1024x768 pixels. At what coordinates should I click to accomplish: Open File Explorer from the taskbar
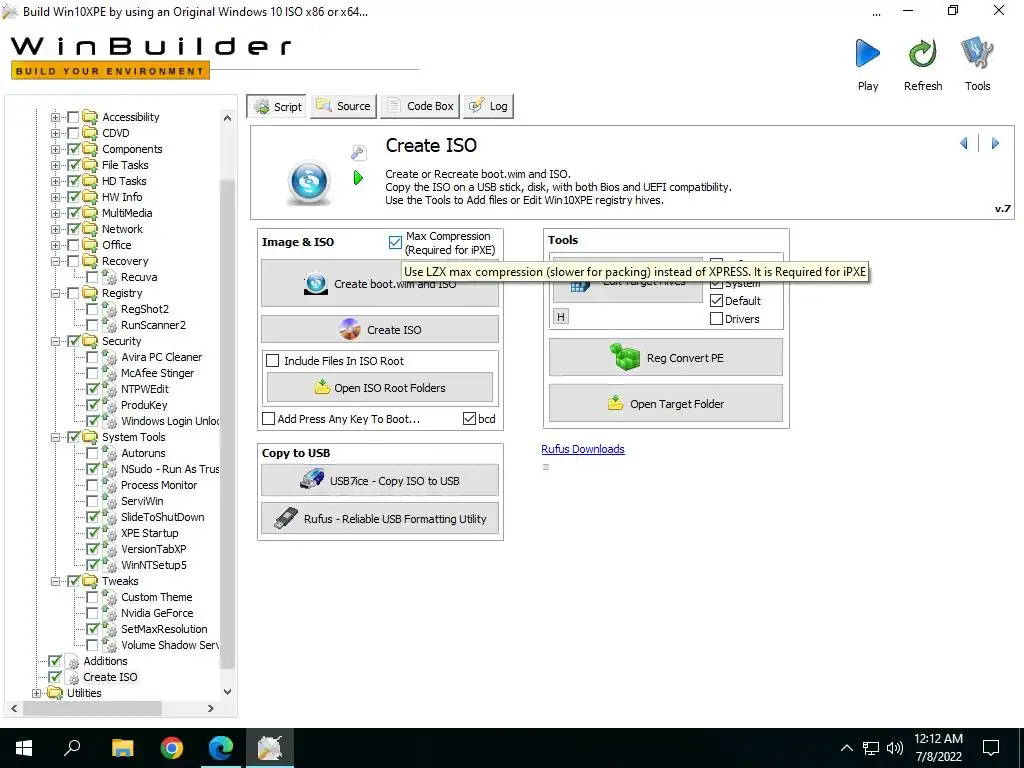pyautogui.click(x=122, y=748)
